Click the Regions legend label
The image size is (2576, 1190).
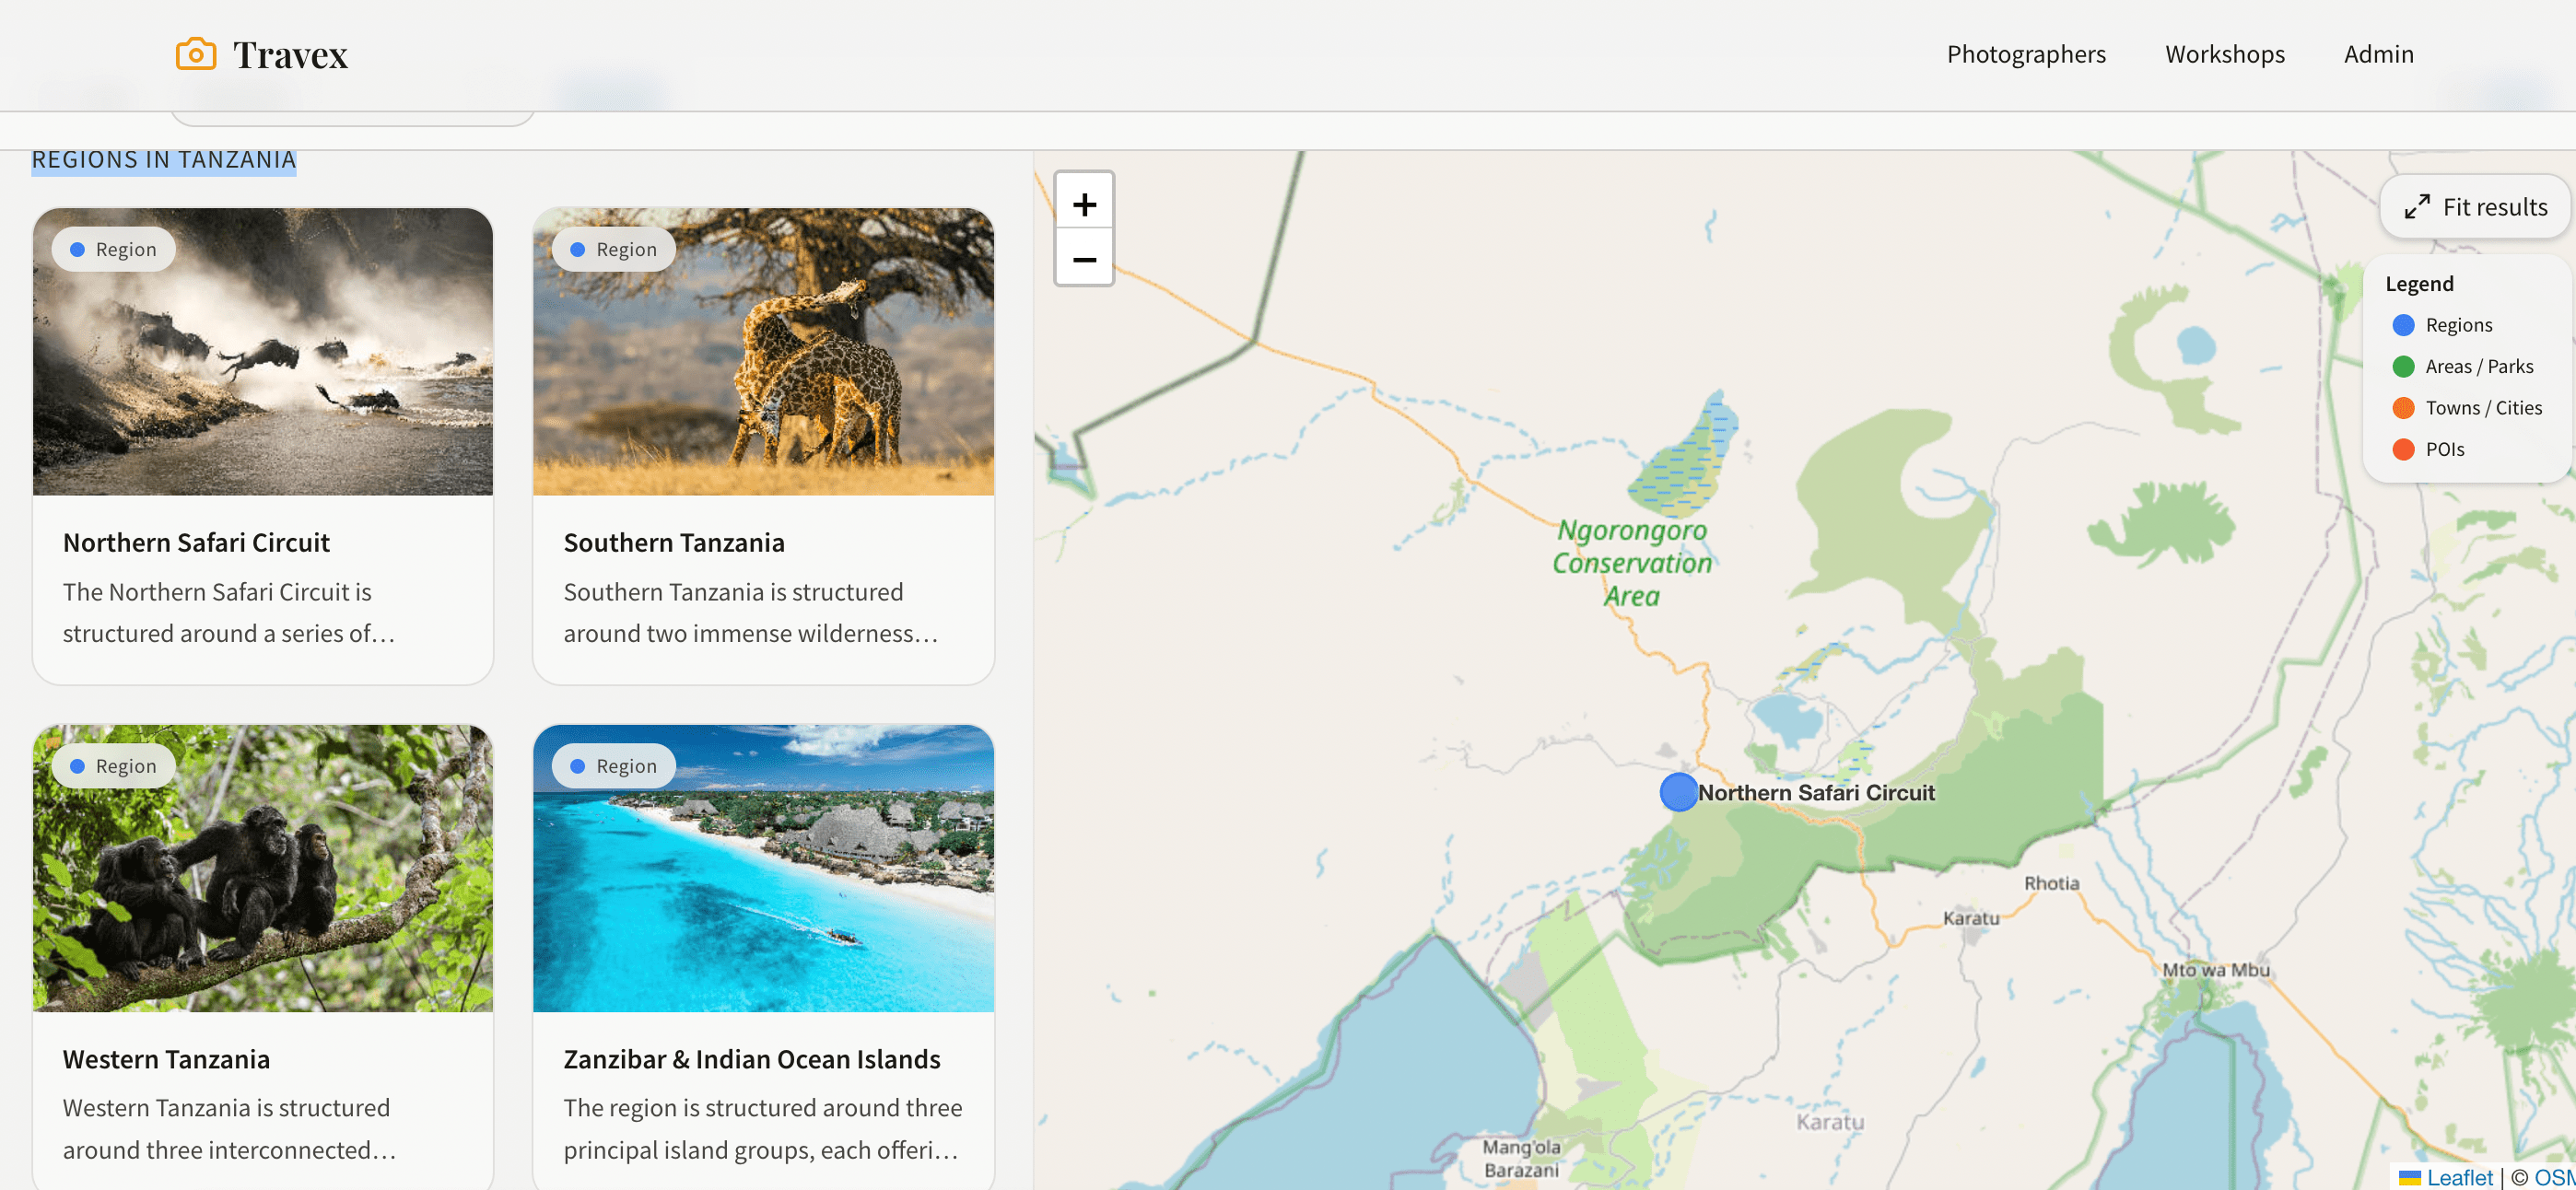point(2458,325)
